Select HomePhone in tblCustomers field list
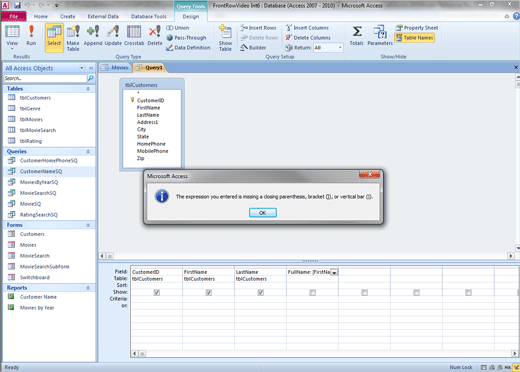 (x=151, y=144)
